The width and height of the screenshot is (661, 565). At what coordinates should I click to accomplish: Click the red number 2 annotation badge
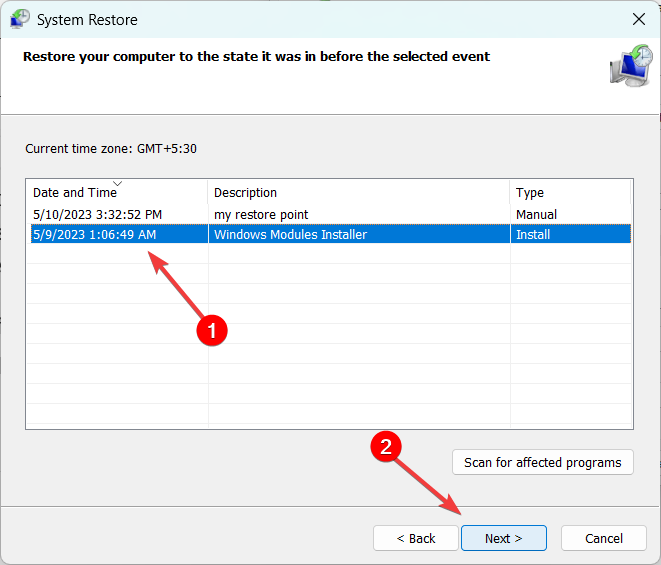pos(388,447)
